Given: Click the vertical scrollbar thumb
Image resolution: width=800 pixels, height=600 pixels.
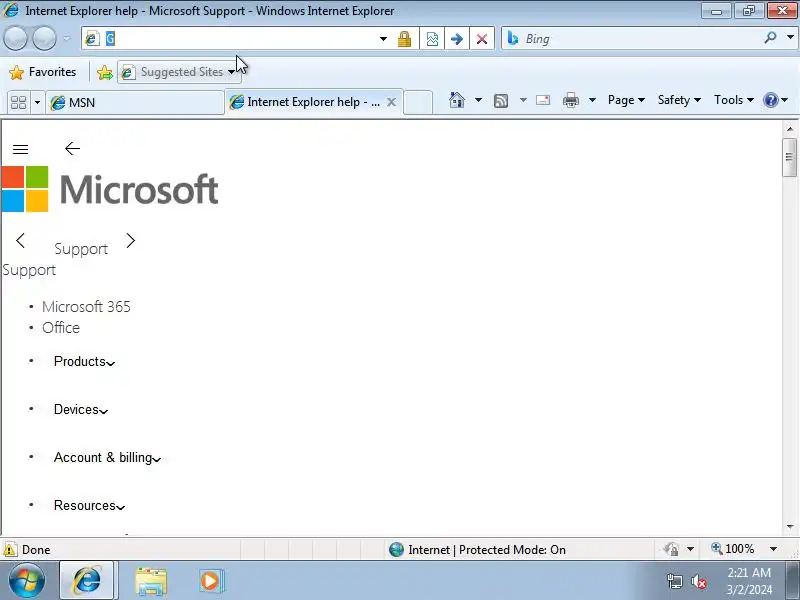Looking at the screenshot, I should click(790, 157).
